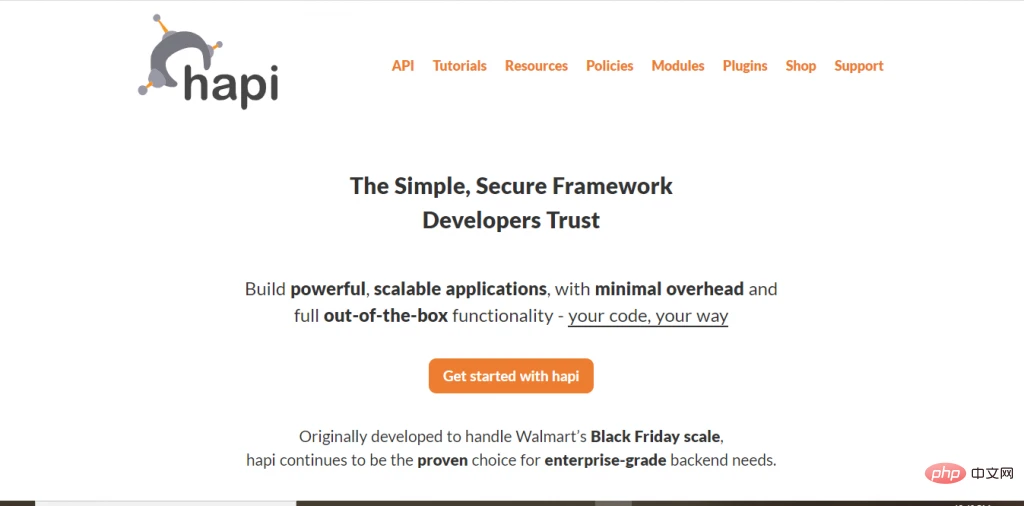1024x506 pixels.
Task: Navigate to the Plugins page
Action: pos(745,66)
